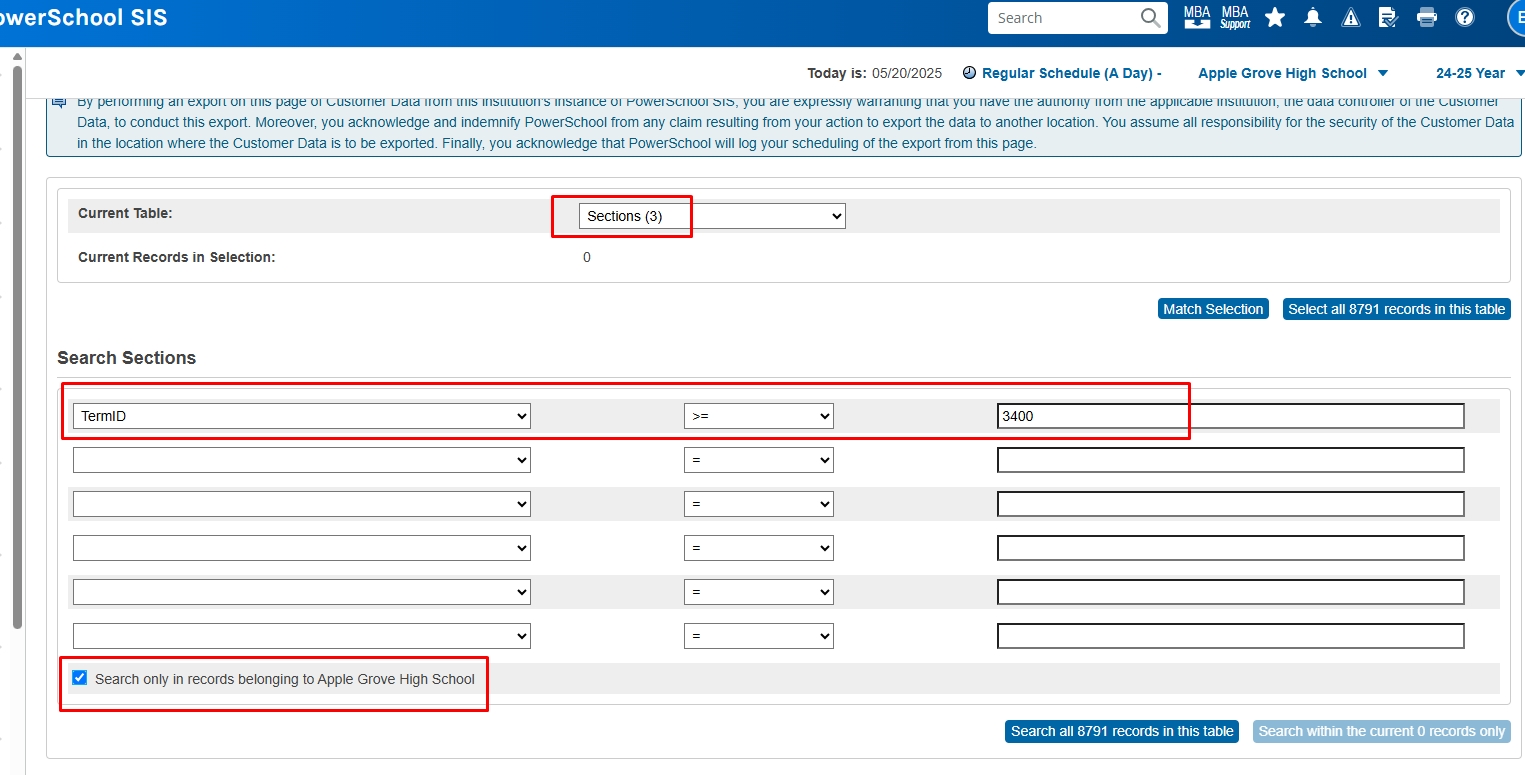Click the magnifying glass search icon

[x=1151, y=18]
